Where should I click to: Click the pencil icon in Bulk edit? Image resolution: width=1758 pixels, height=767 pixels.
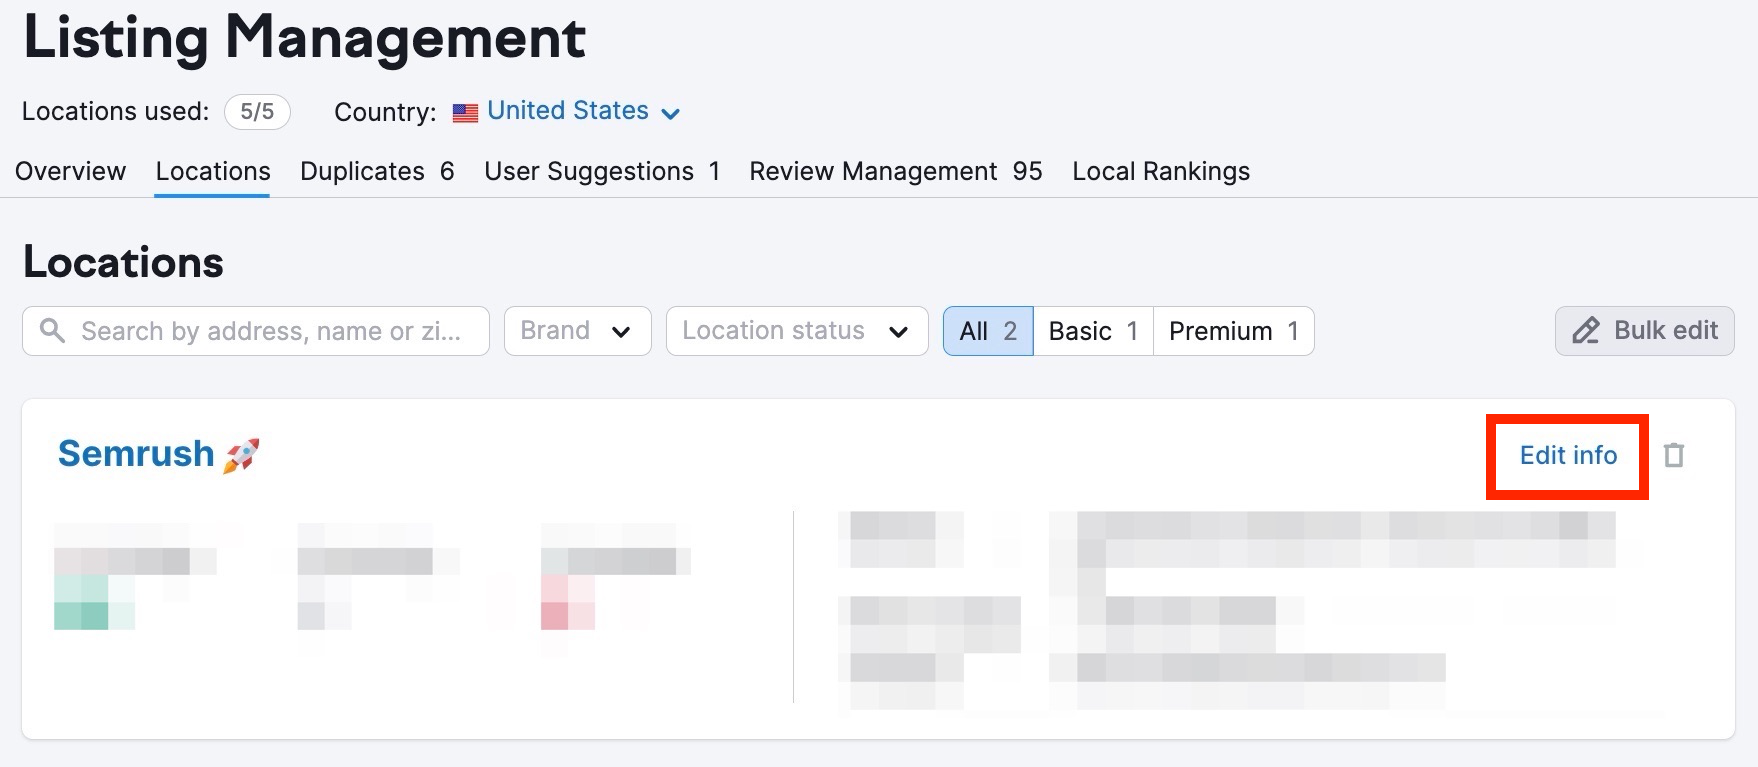click(1586, 331)
